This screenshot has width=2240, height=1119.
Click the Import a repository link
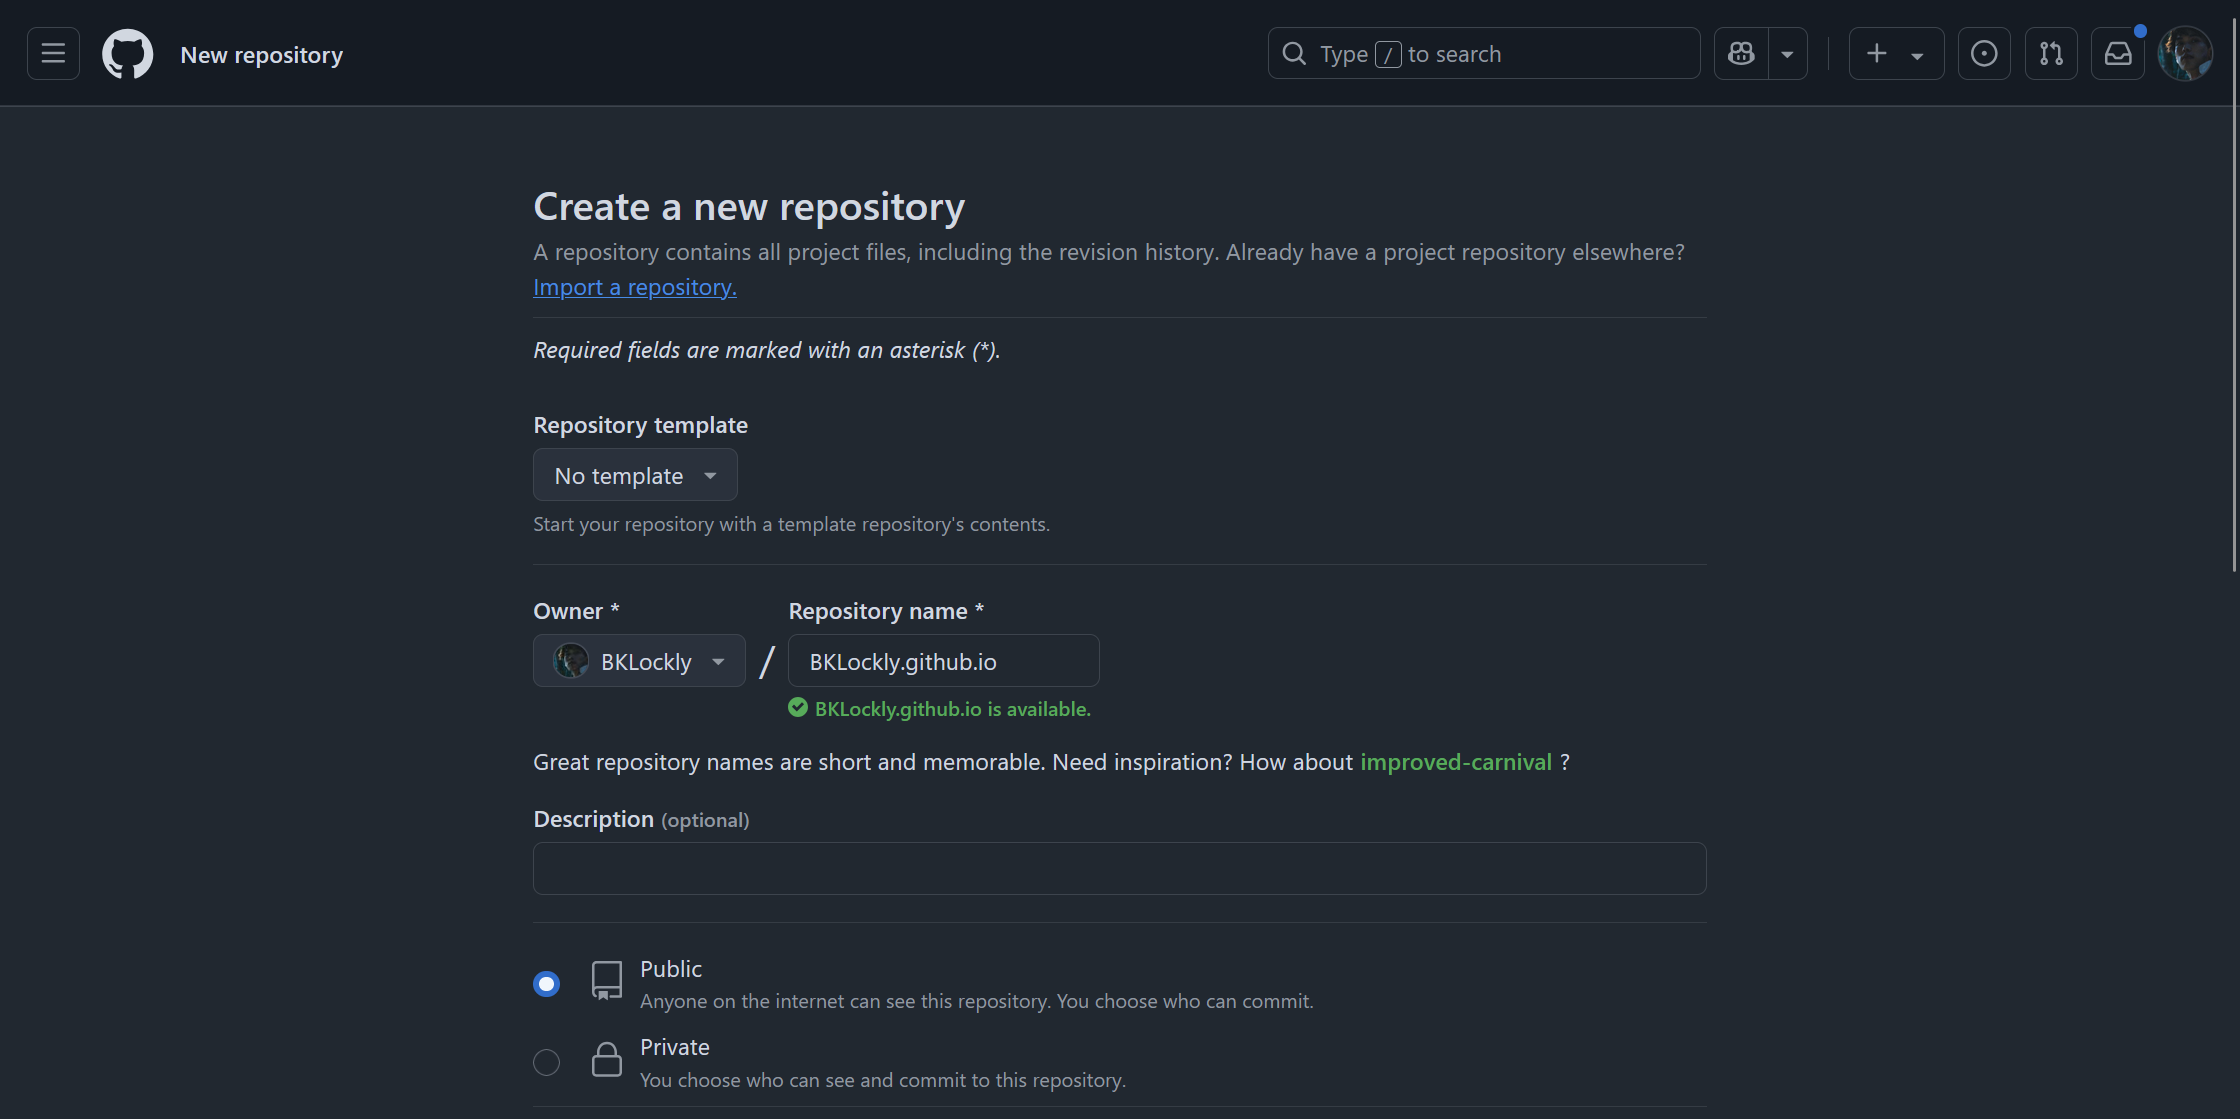634,287
